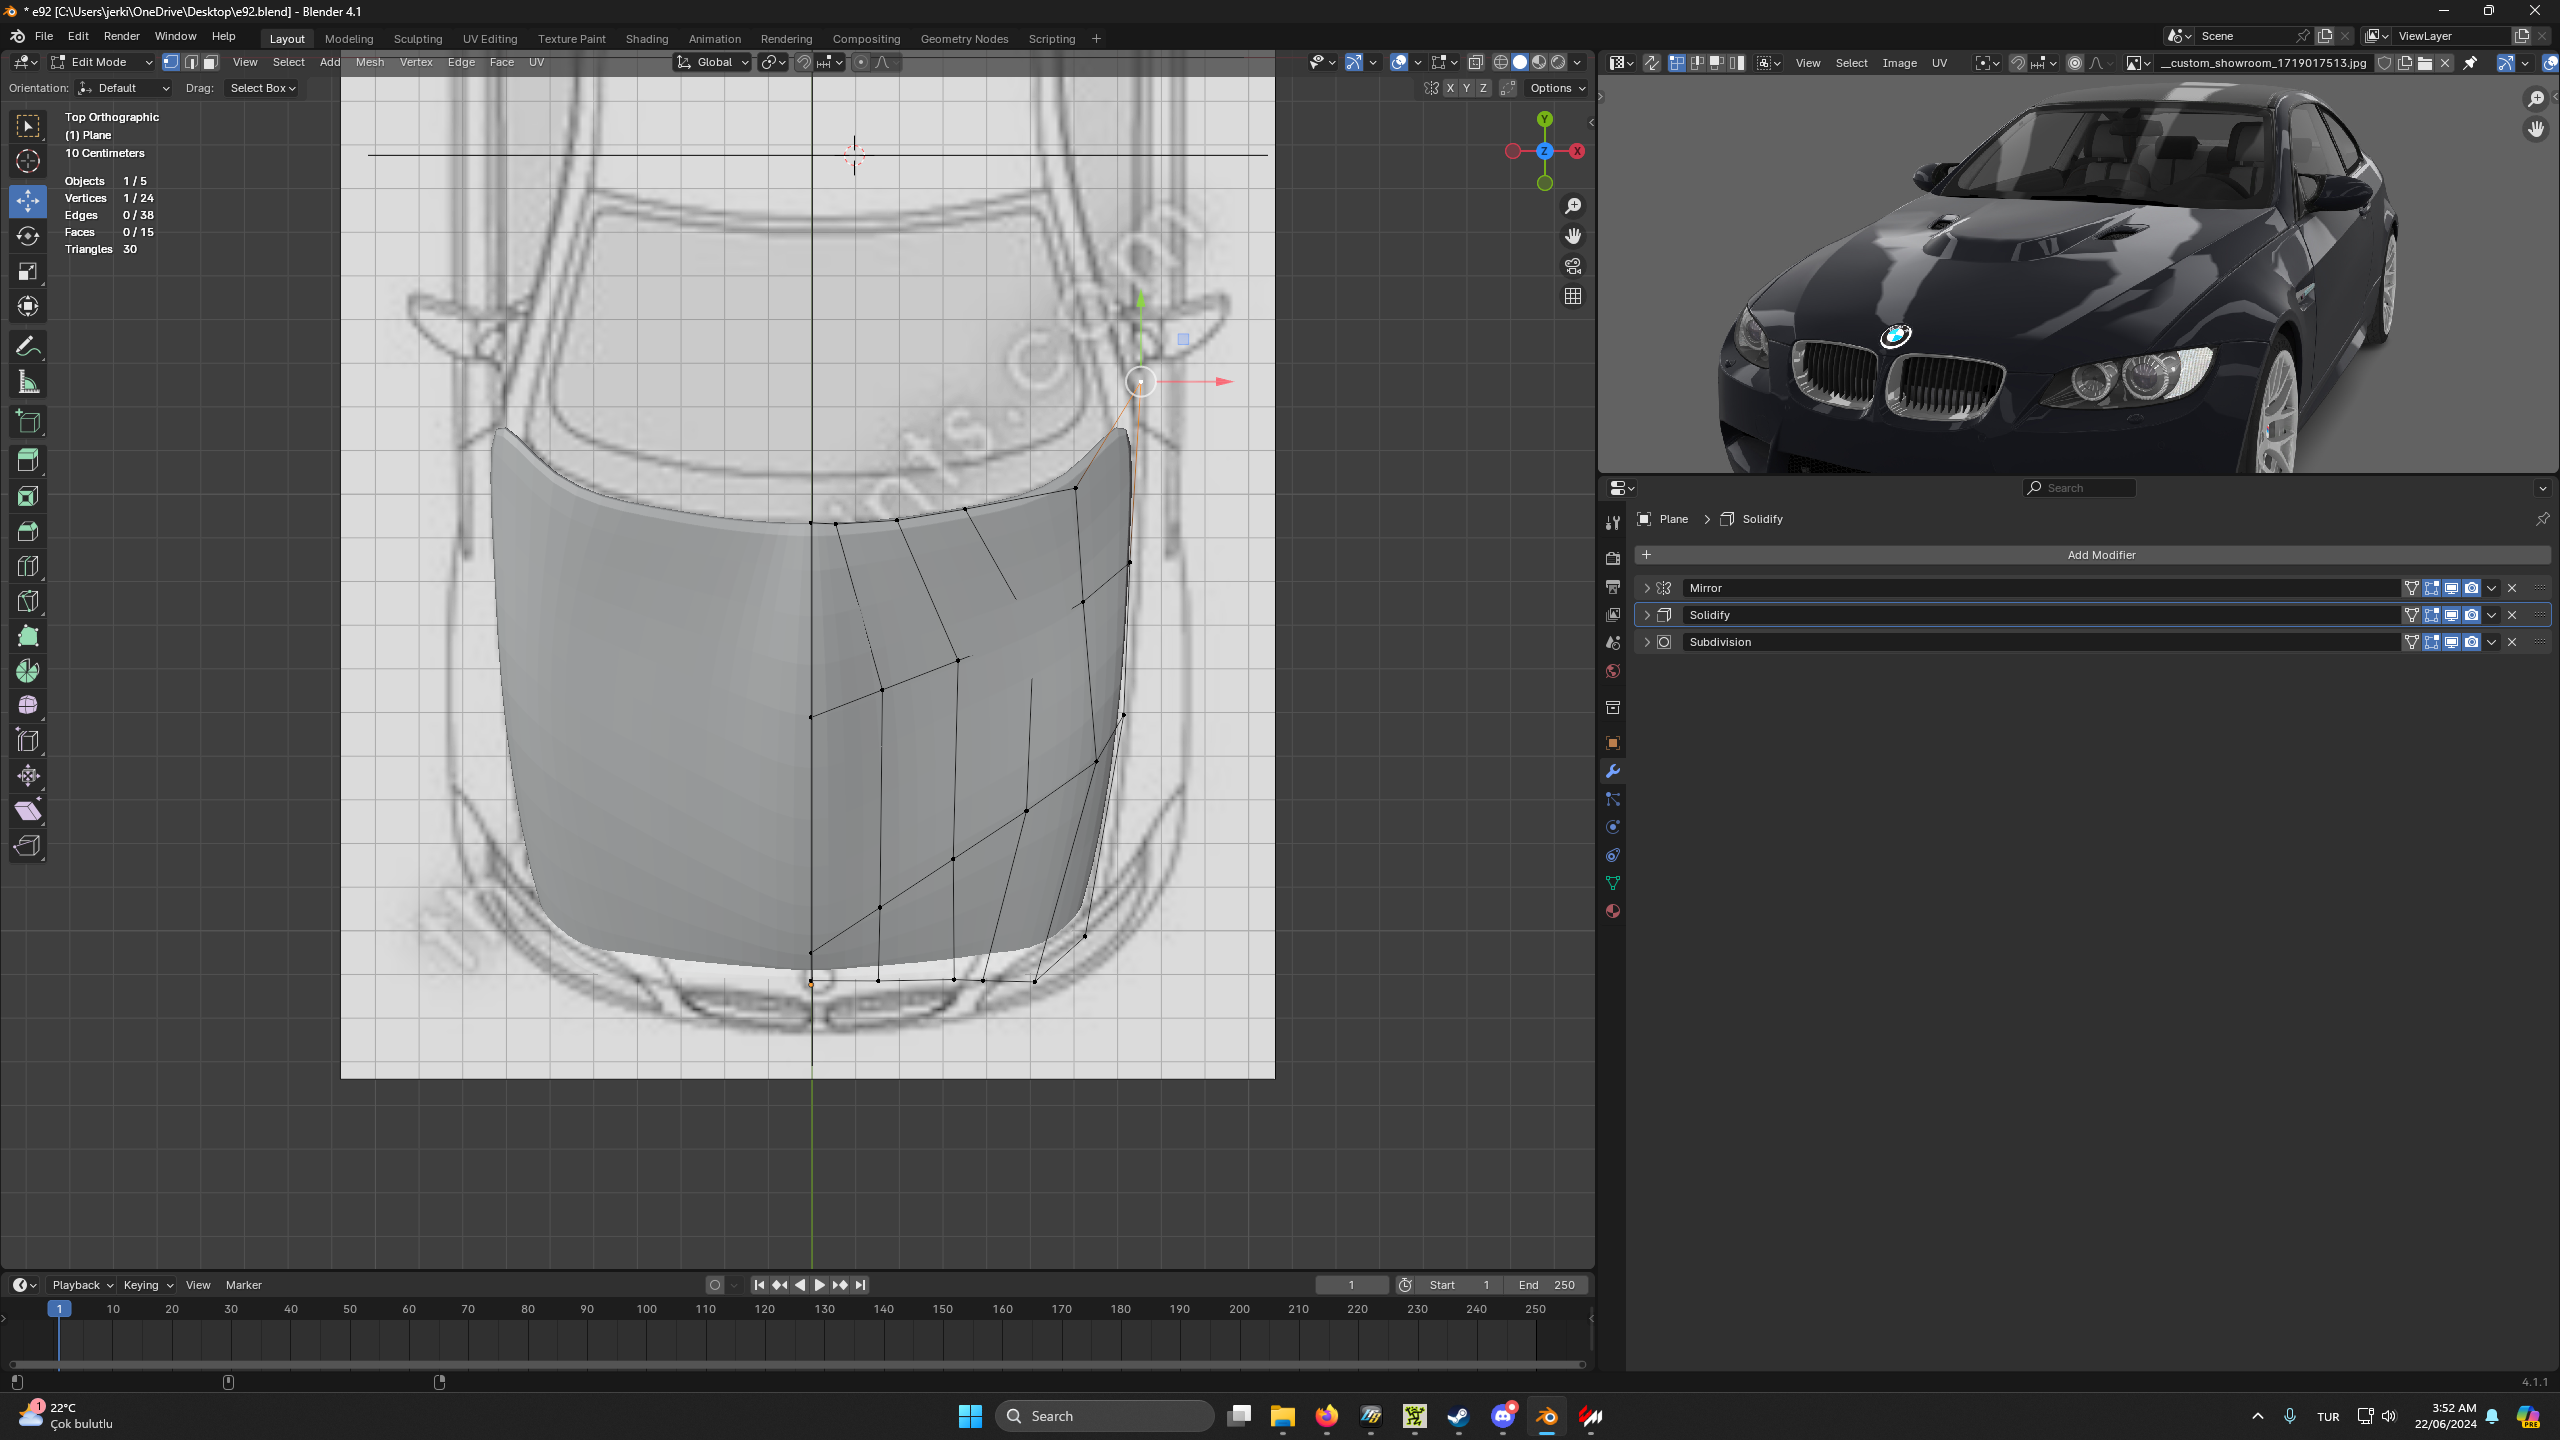Select the Annotate pencil tool
This screenshot has height=1440, width=2560.
click(x=28, y=347)
